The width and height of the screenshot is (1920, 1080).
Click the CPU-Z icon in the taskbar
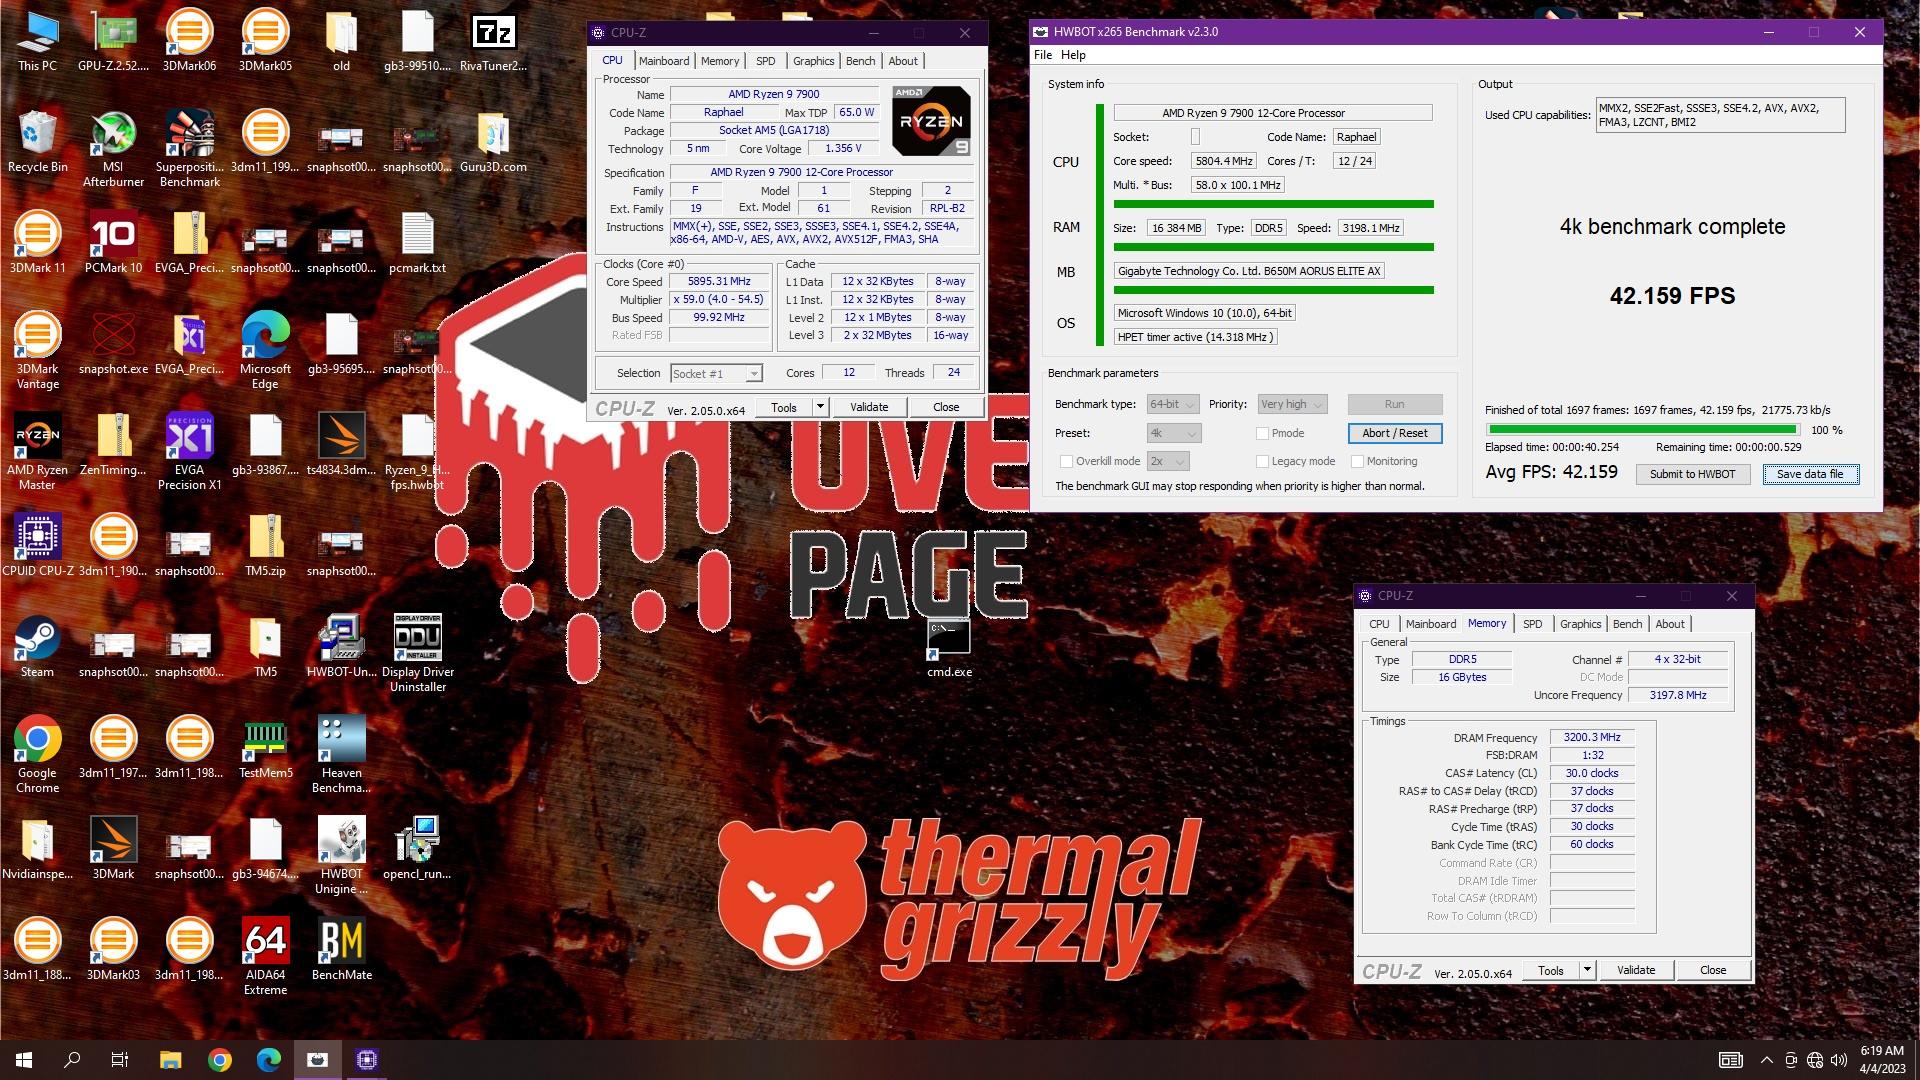[367, 1060]
